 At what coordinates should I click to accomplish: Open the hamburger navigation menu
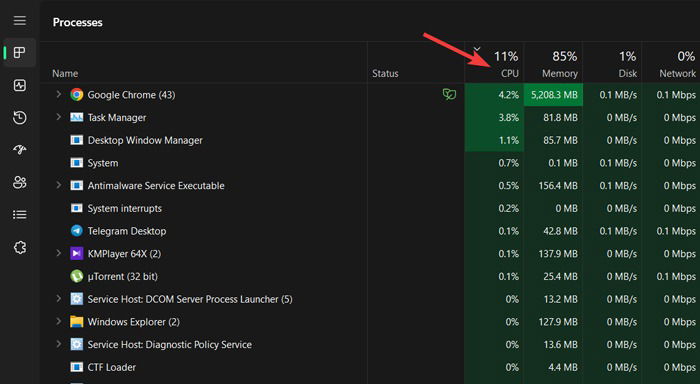(20, 21)
